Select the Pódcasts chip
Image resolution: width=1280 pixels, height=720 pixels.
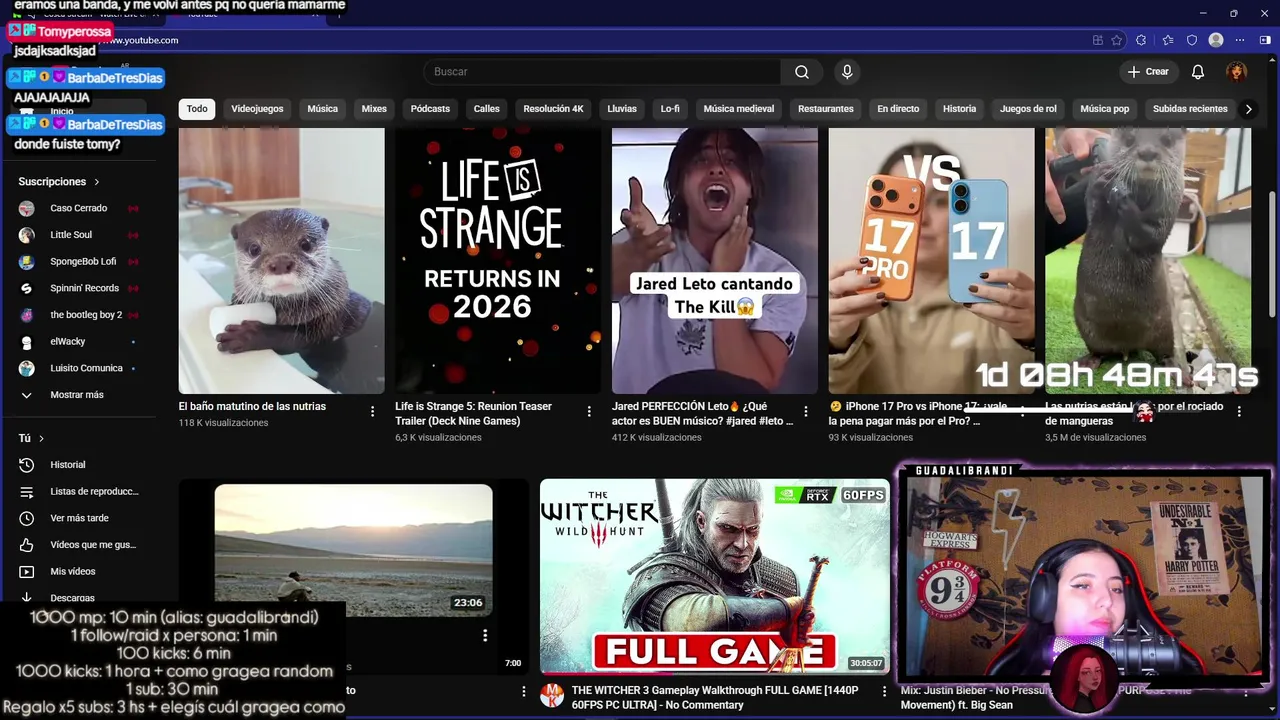[x=430, y=109]
